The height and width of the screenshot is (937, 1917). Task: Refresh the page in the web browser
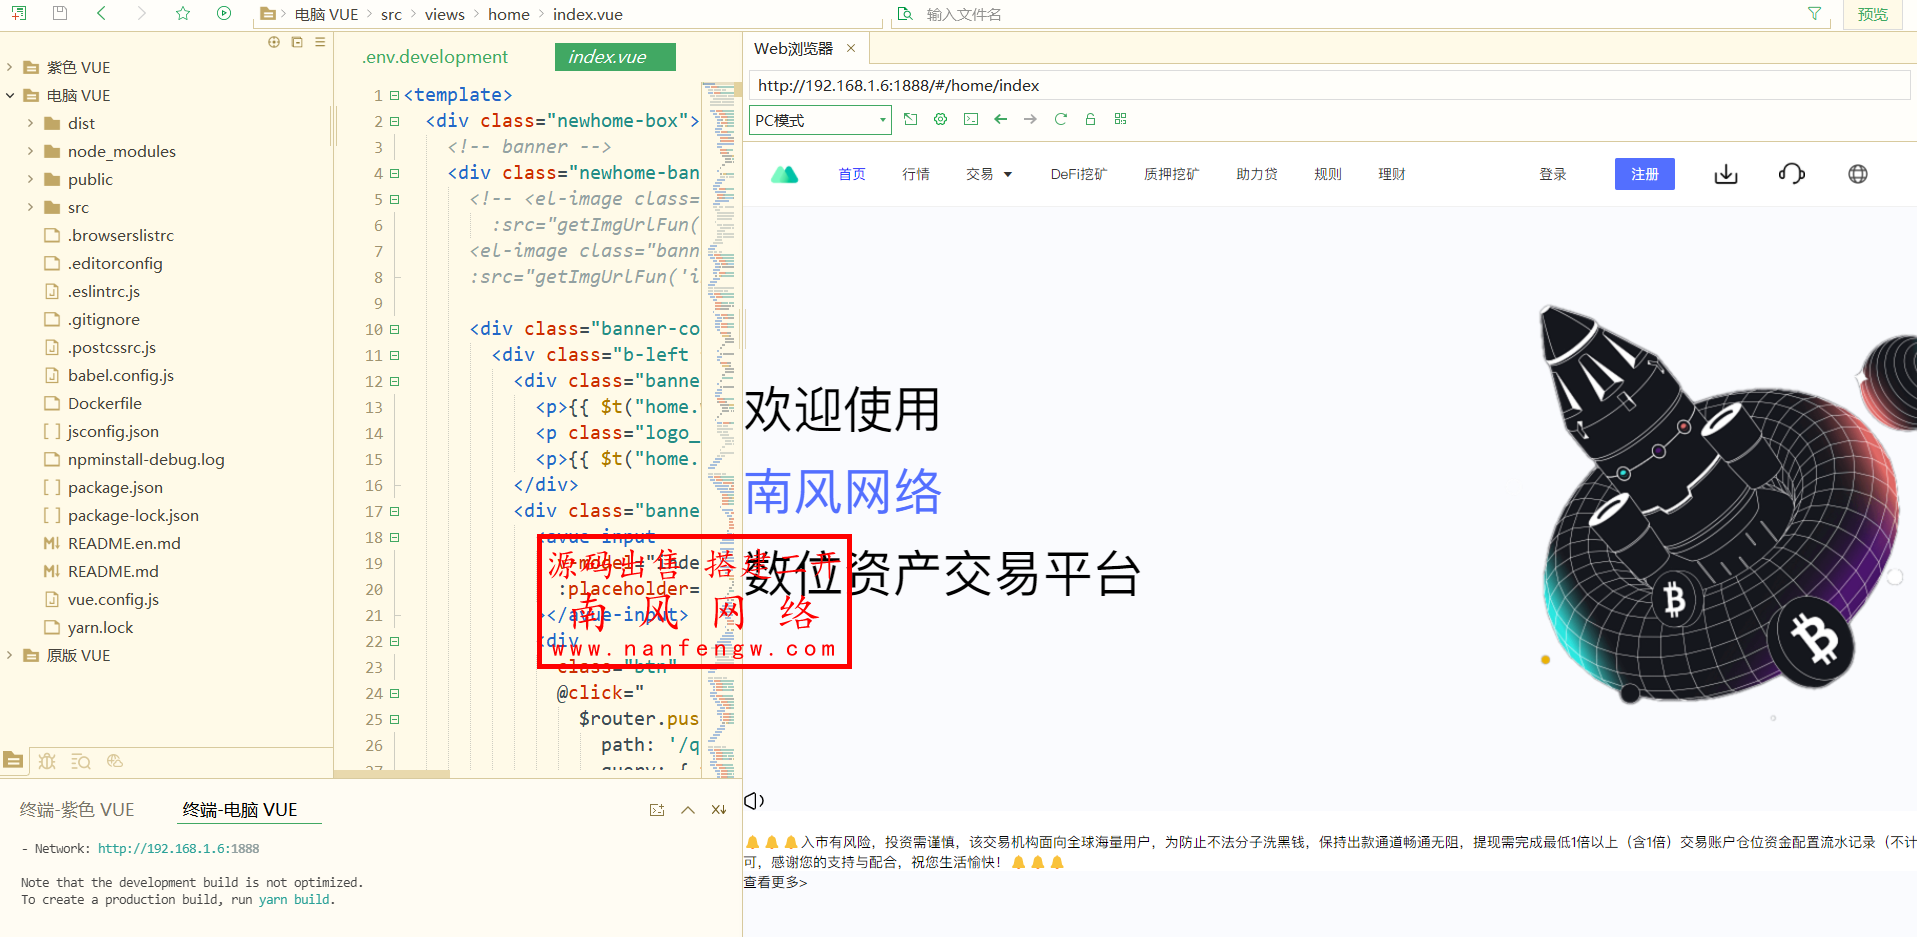coord(1060,119)
